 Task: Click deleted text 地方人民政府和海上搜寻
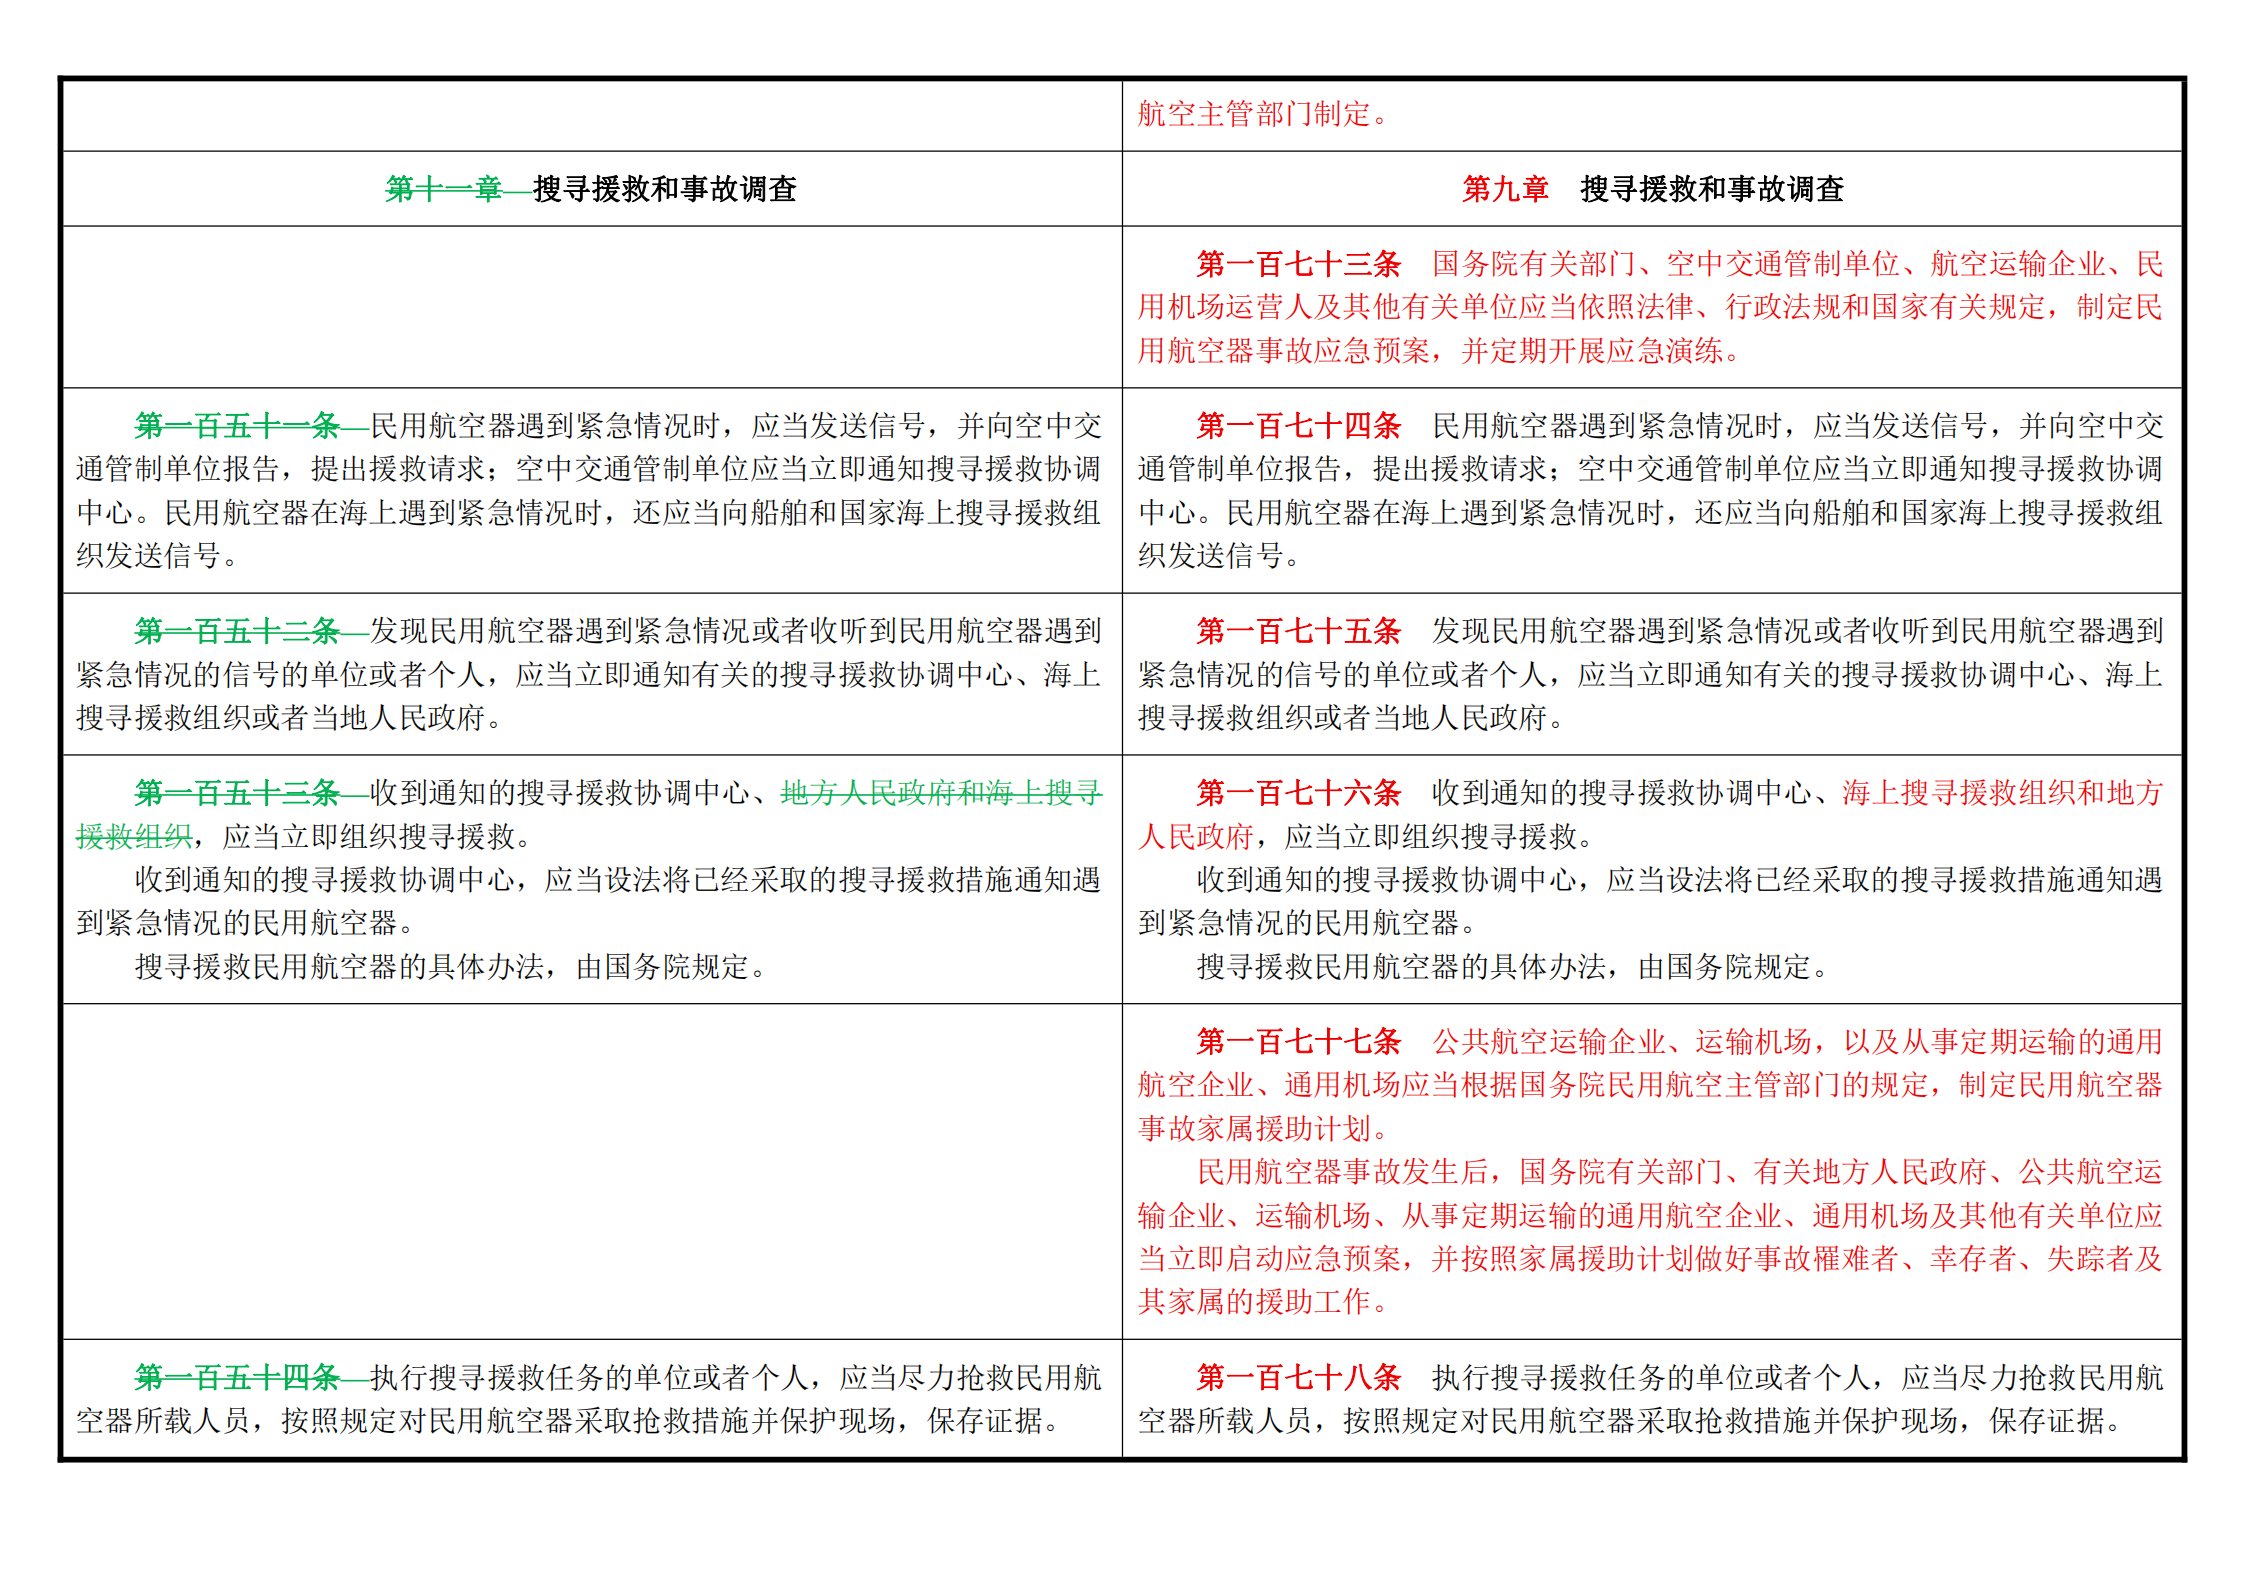pos(941,793)
